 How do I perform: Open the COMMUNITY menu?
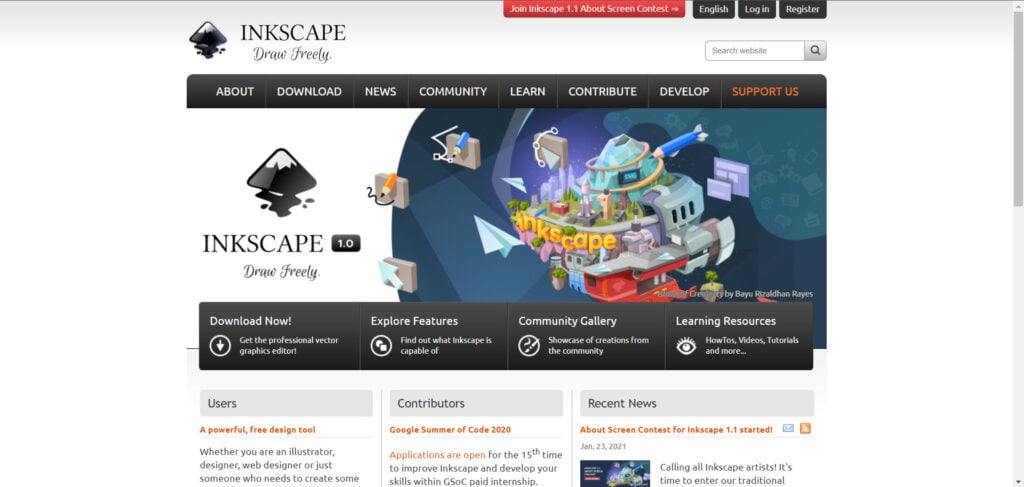(453, 91)
